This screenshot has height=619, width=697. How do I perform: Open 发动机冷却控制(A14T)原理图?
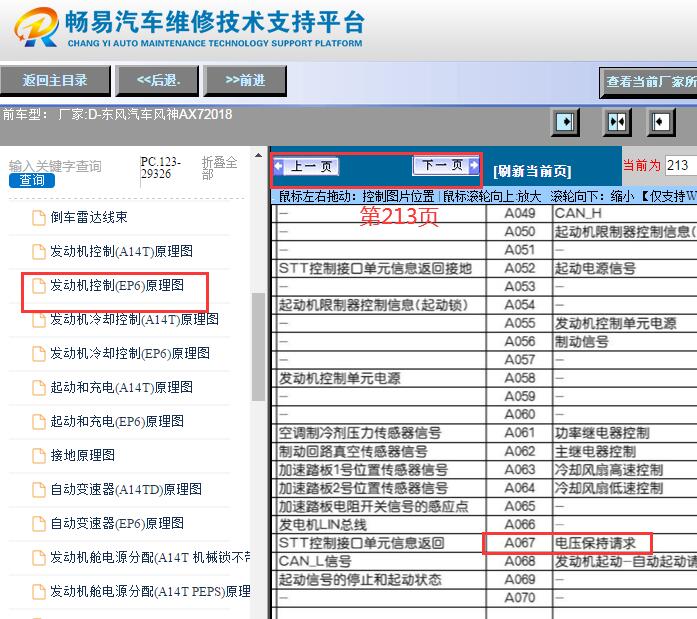point(134,319)
